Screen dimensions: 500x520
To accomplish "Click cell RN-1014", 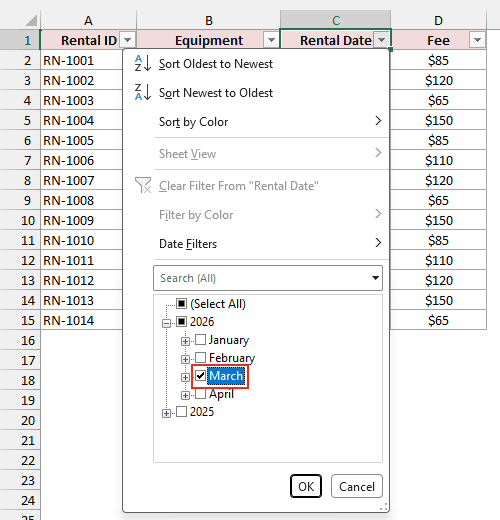I will pyautogui.click(x=82, y=320).
